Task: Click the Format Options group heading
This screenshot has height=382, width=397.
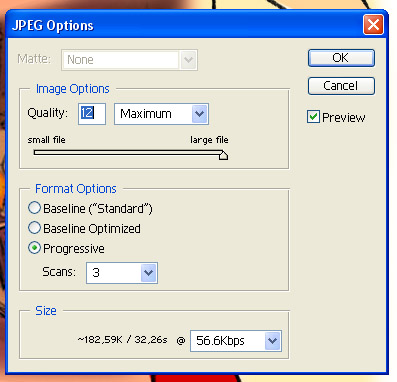Action: click(x=76, y=189)
